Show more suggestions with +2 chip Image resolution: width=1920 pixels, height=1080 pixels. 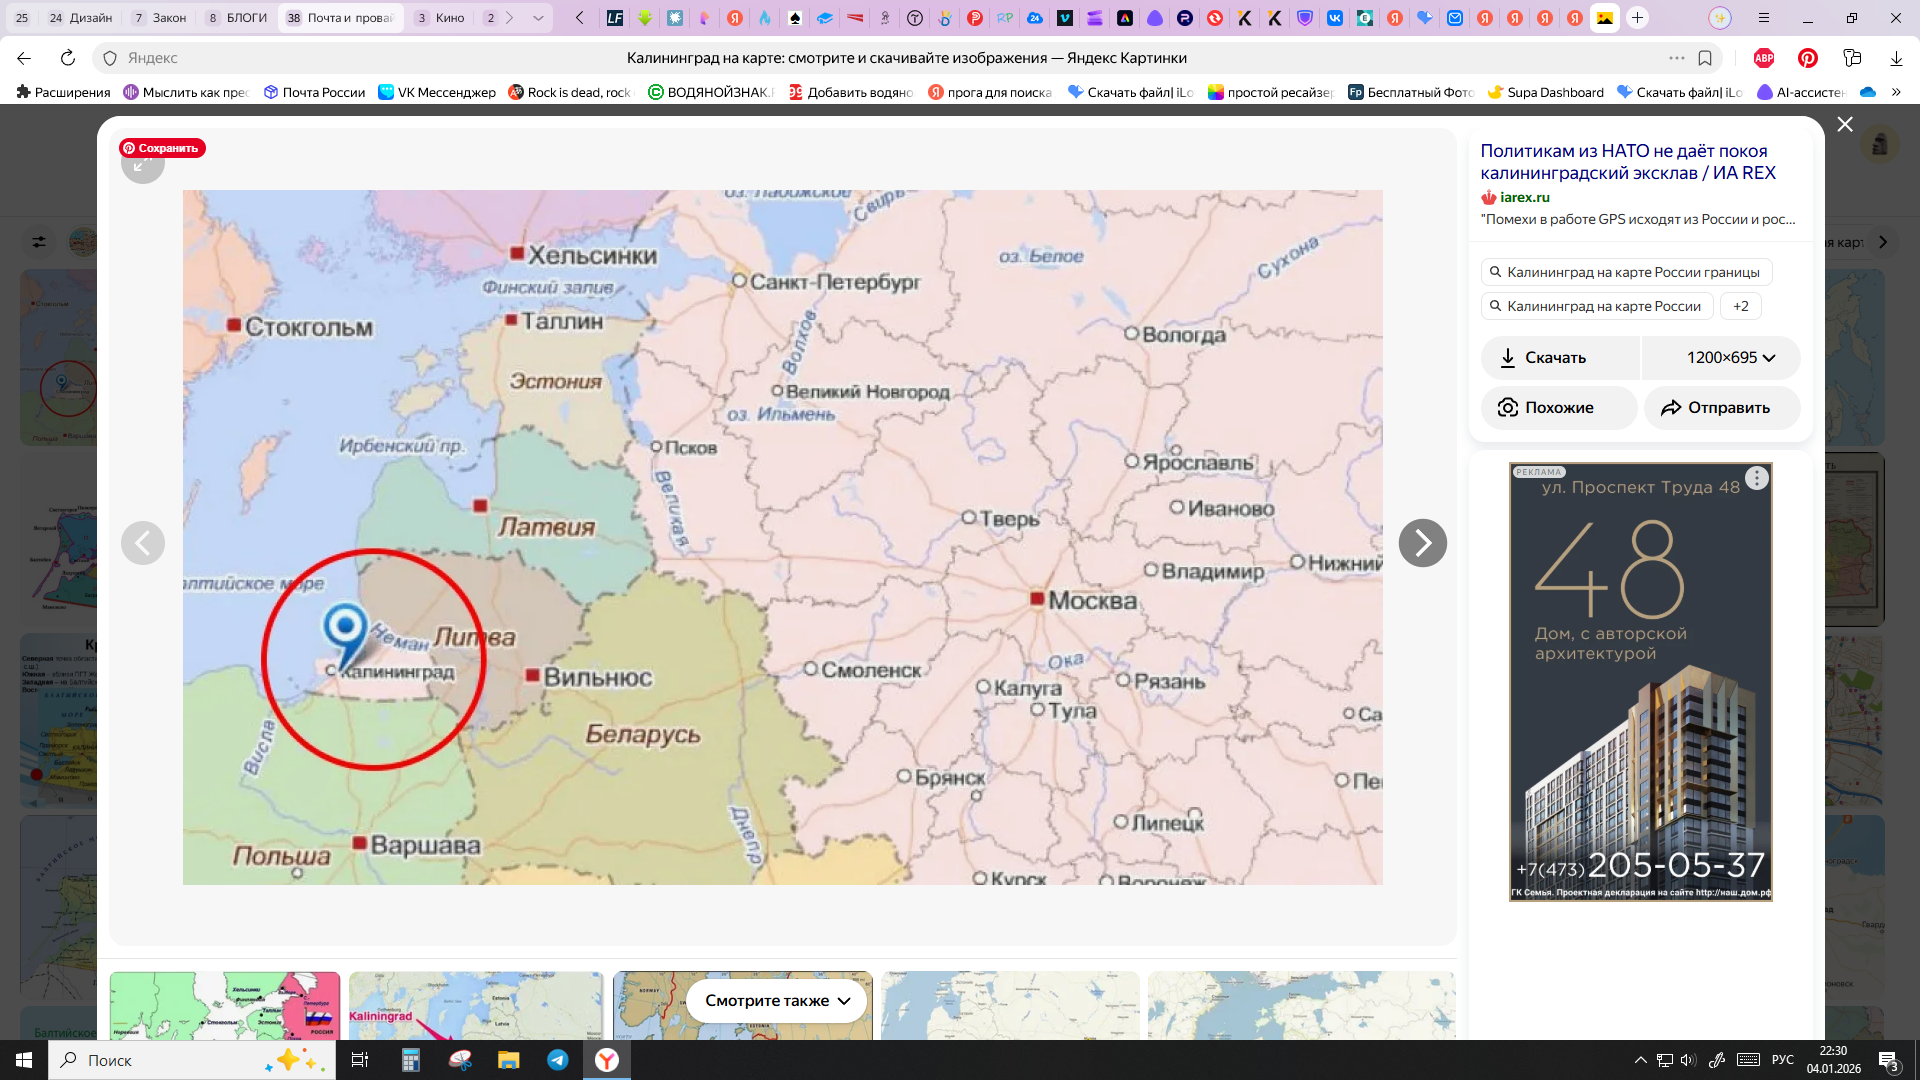coord(1740,306)
